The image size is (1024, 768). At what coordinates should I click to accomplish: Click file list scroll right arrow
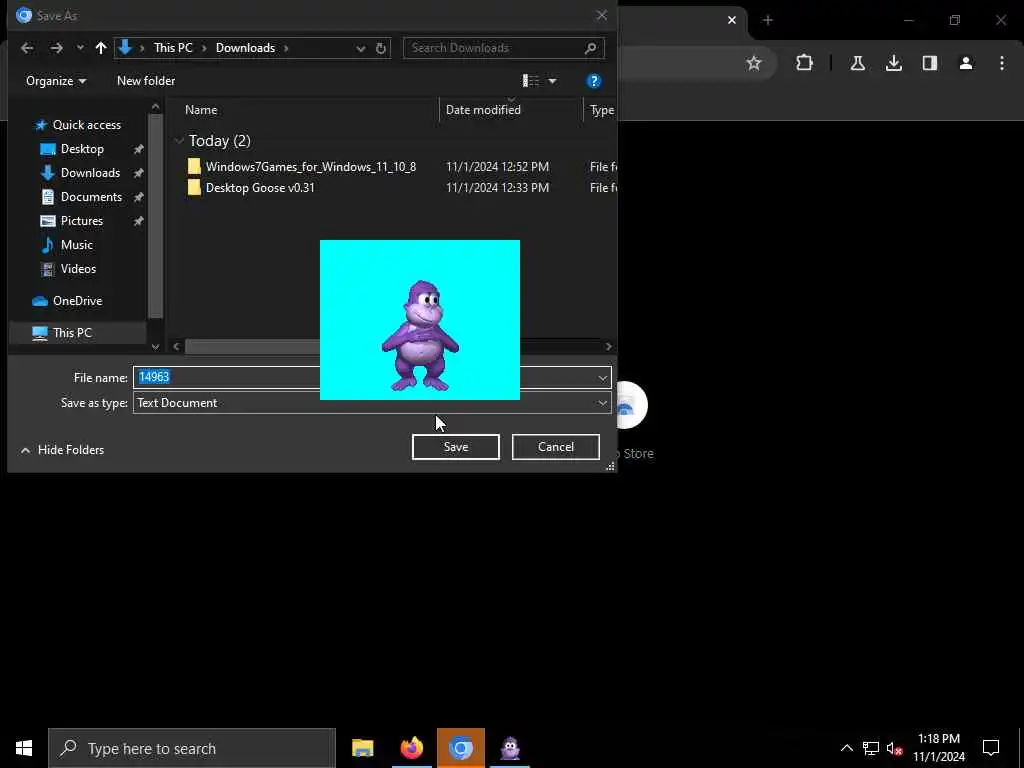(608, 347)
